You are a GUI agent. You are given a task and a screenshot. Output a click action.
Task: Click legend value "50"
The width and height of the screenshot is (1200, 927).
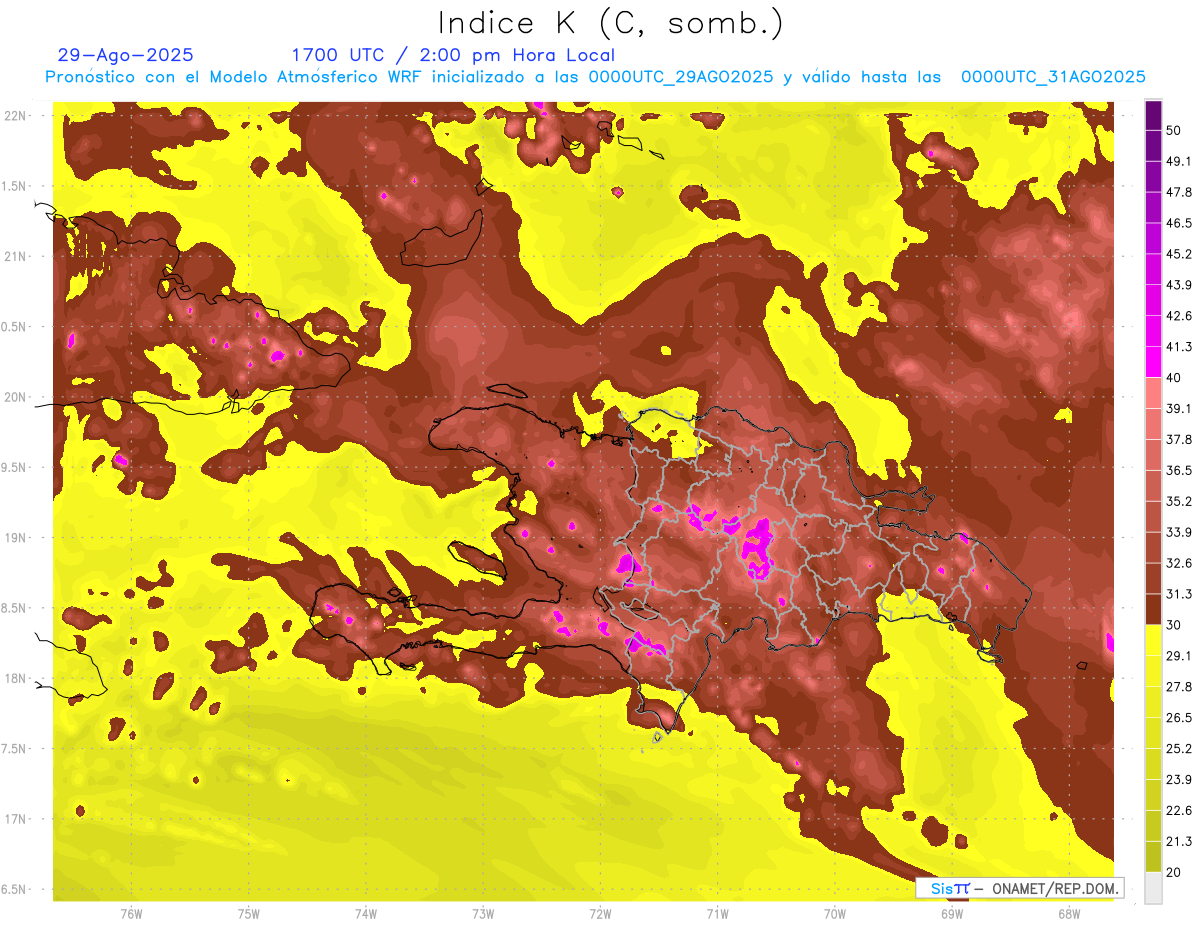click(x=1175, y=131)
